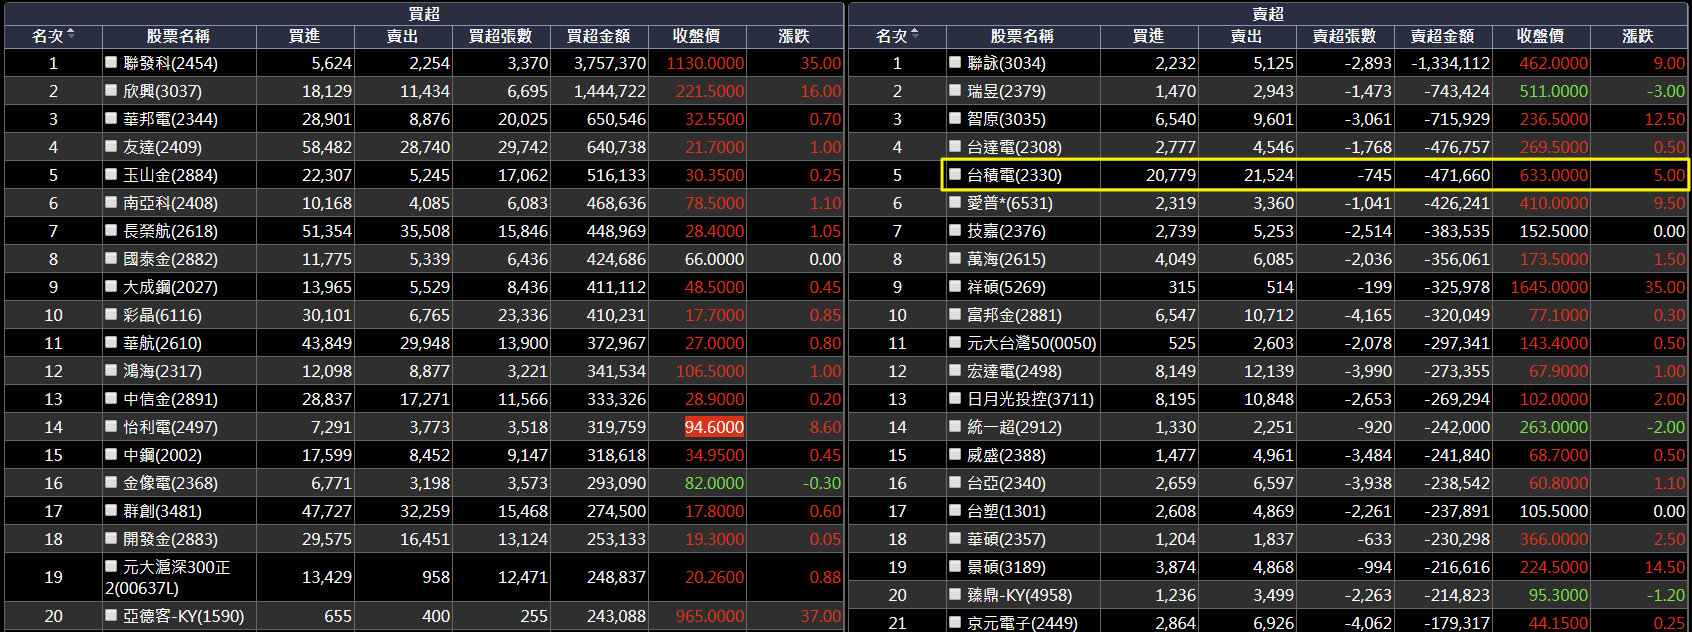Select the checkbox next to 華邦電(2344)

[111, 118]
